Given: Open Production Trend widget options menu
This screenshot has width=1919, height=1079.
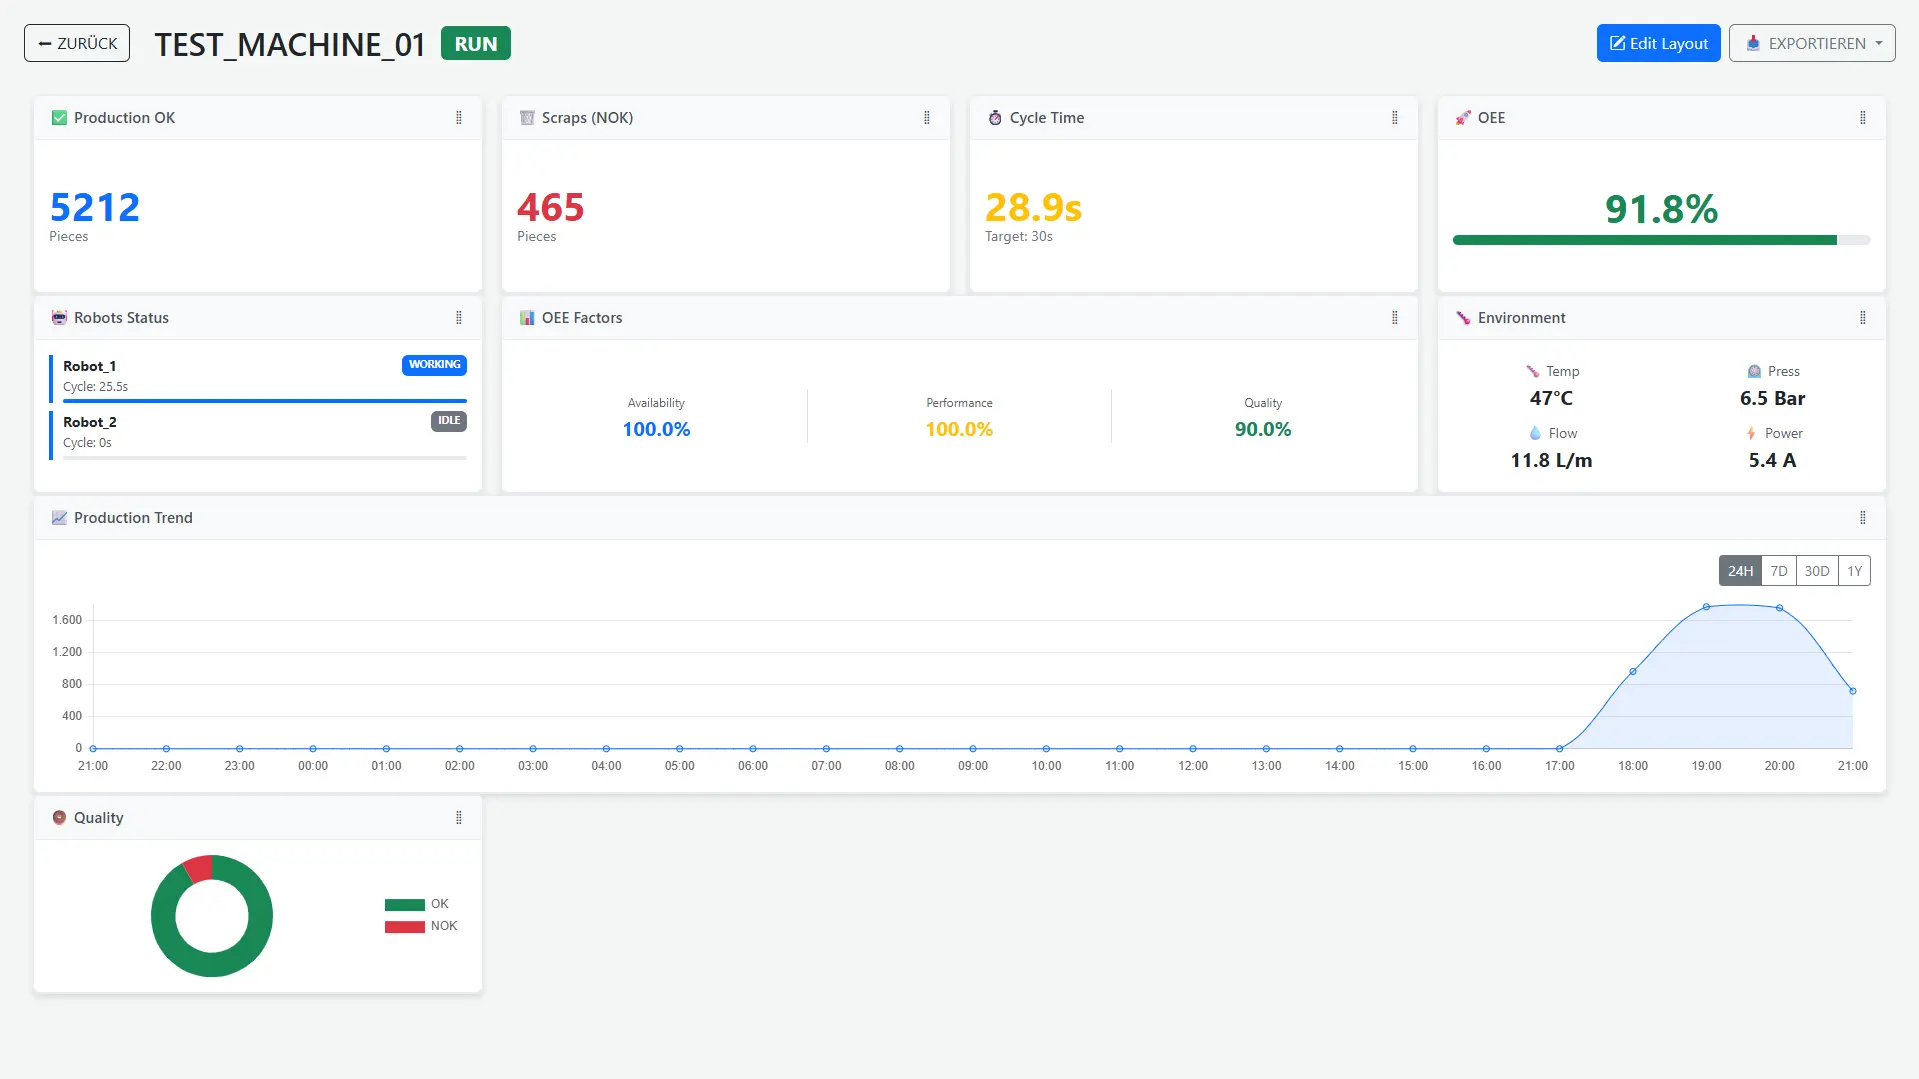Looking at the screenshot, I should [x=1863, y=518].
